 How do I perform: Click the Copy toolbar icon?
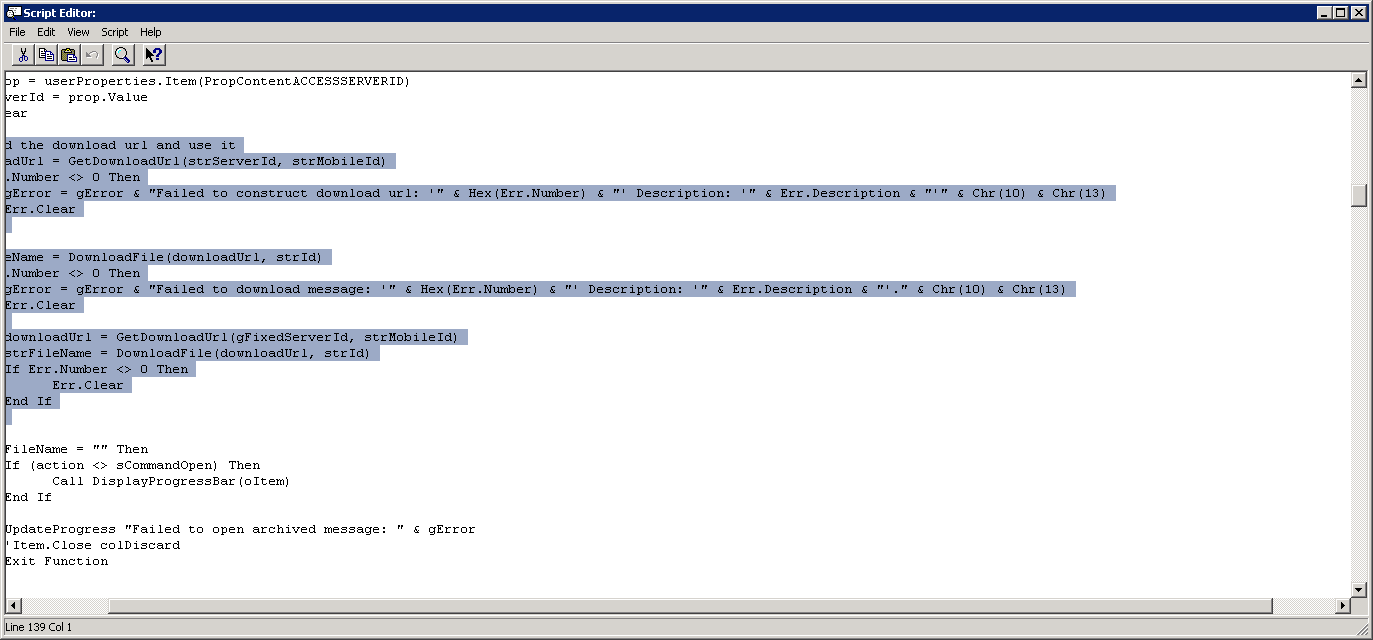(x=46, y=55)
